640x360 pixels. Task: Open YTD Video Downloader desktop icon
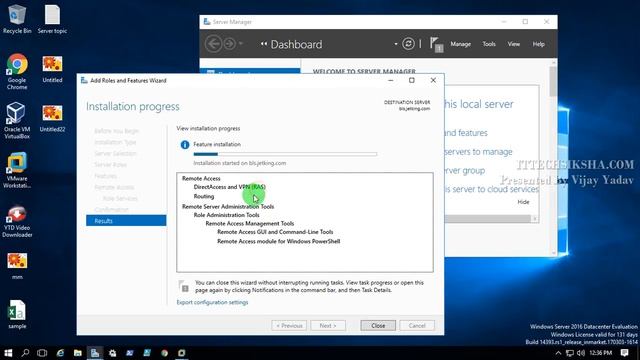17,220
